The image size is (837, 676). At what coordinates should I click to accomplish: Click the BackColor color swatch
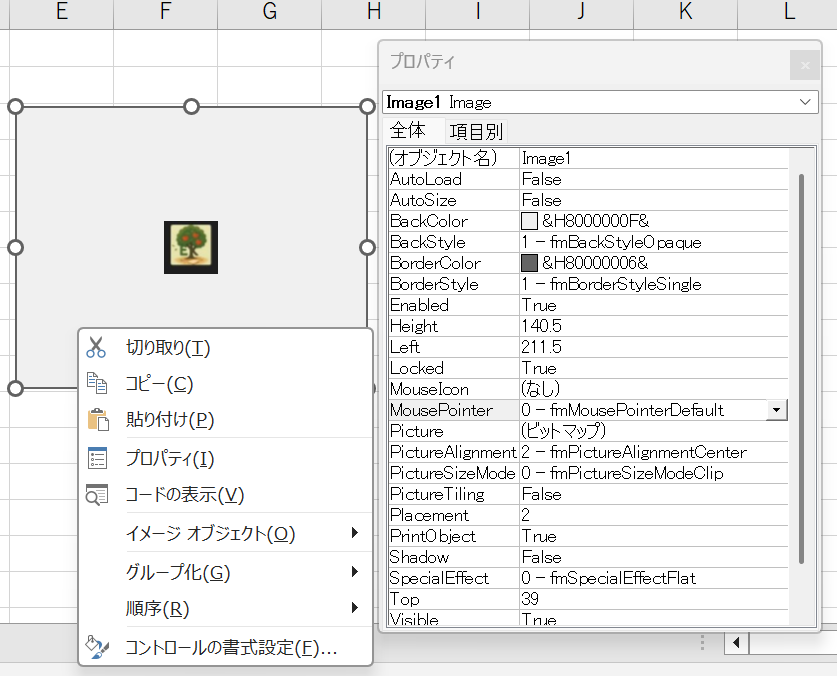coord(530,221)
